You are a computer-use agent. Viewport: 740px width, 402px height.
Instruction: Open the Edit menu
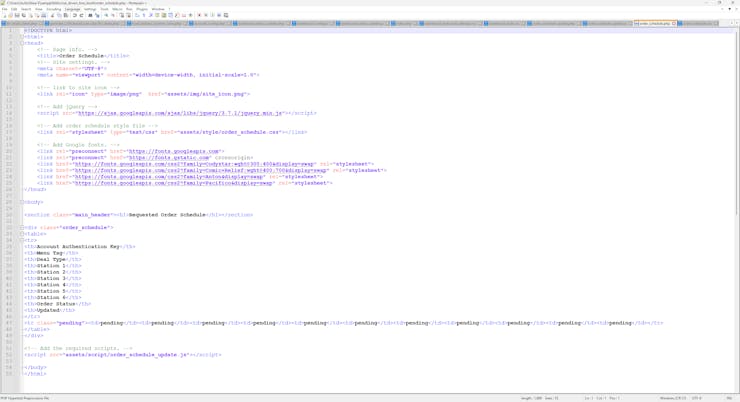(14, 9)
